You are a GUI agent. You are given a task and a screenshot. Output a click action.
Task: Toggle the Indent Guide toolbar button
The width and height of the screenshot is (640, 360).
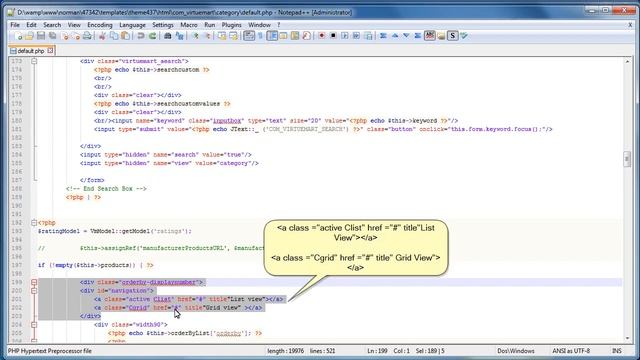(x=272, y=36)
